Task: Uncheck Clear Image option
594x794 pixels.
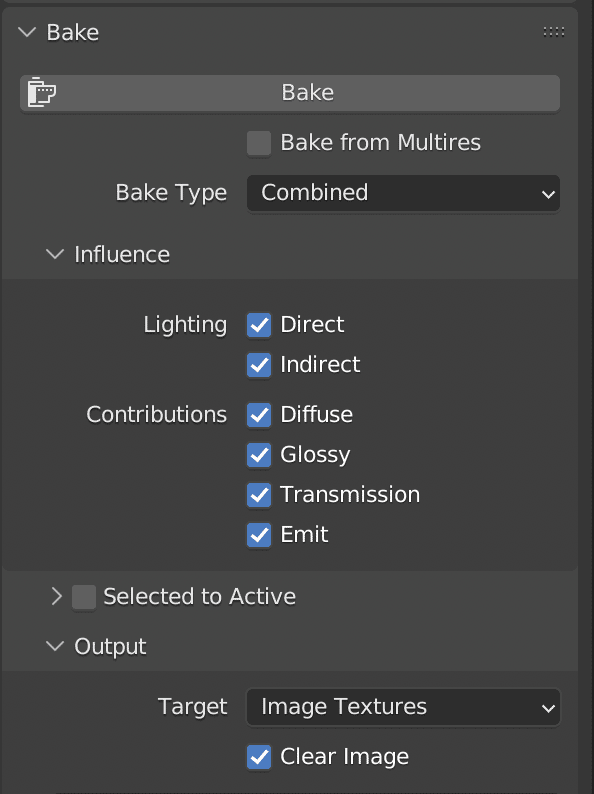Action: (259, 757)
